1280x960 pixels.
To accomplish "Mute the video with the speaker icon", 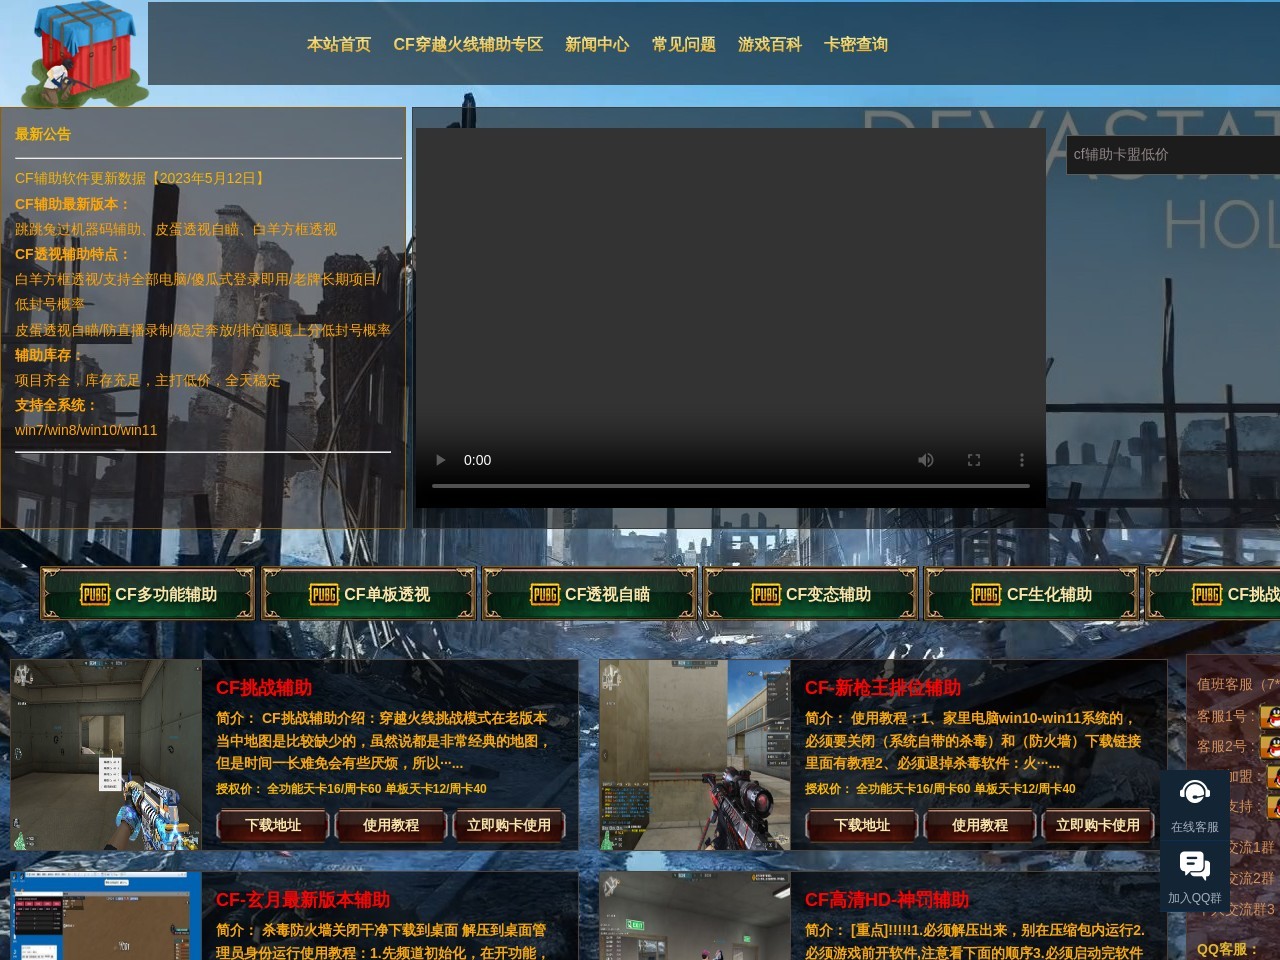I will coord(926,460).
